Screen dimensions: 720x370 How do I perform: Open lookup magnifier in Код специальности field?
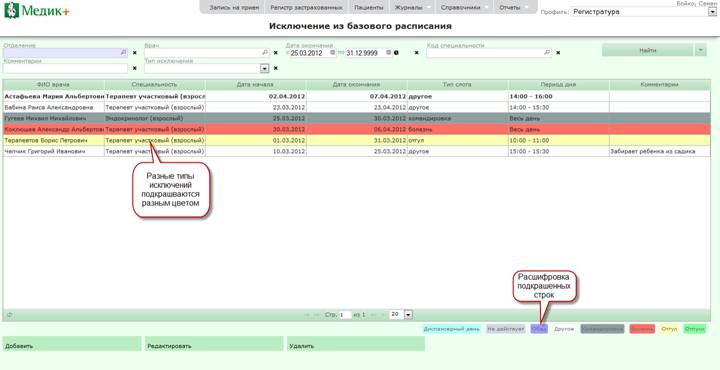[x=546, y=53]
